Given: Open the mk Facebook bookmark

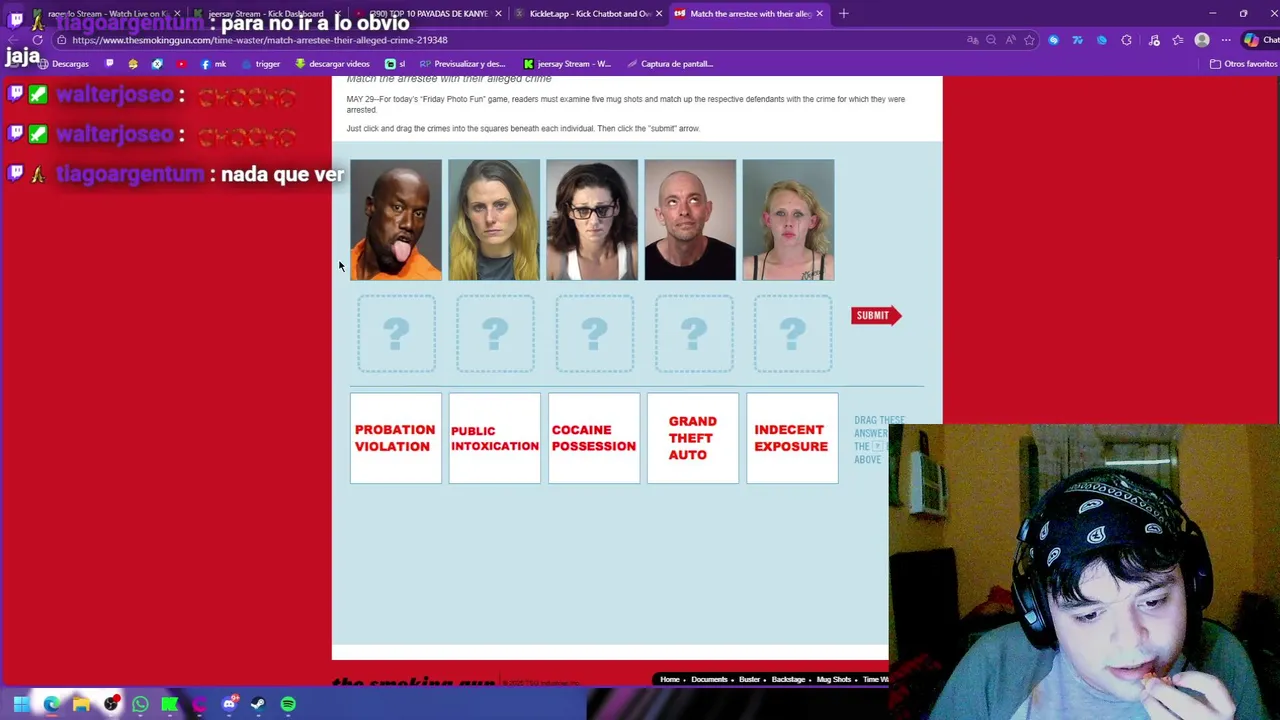Looking at the screenshot, I should pos(213,64).
